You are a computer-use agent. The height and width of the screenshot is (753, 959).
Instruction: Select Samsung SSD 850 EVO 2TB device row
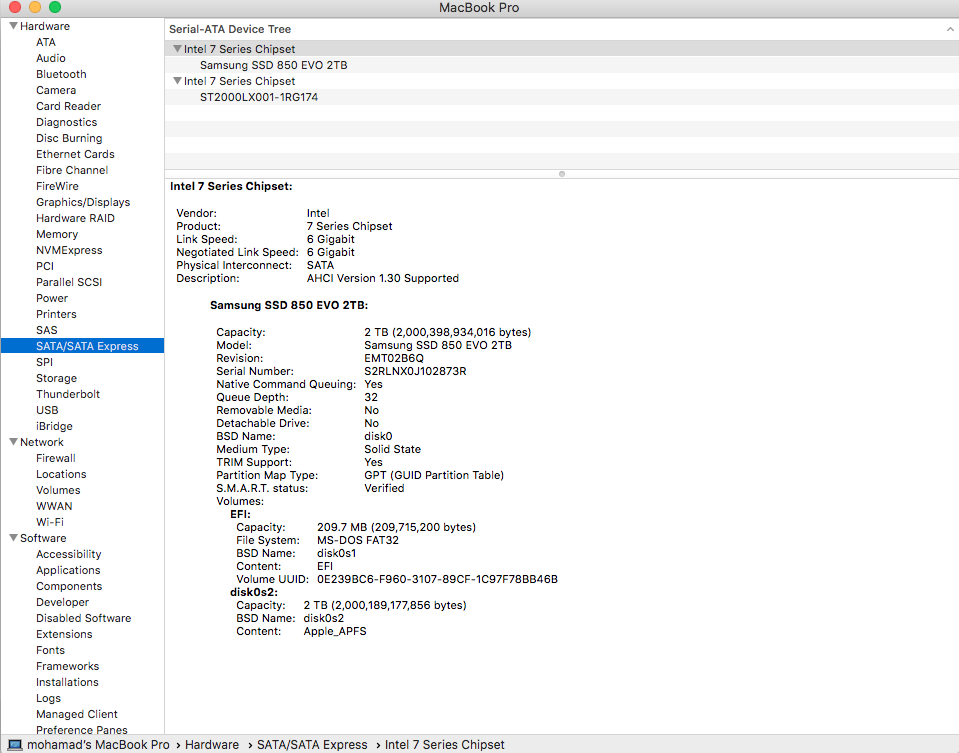[561, 65]
